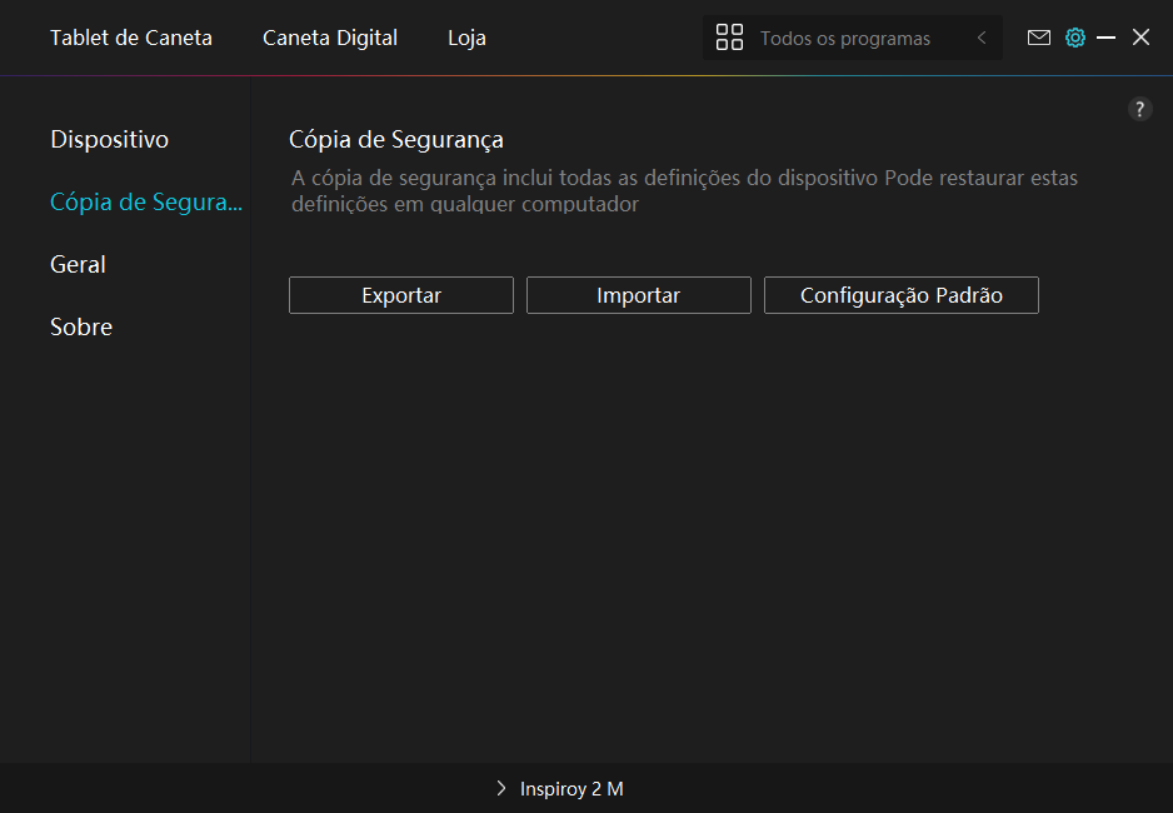
Task: Click the four-square programs grid icon
Action: click(729, 38)
